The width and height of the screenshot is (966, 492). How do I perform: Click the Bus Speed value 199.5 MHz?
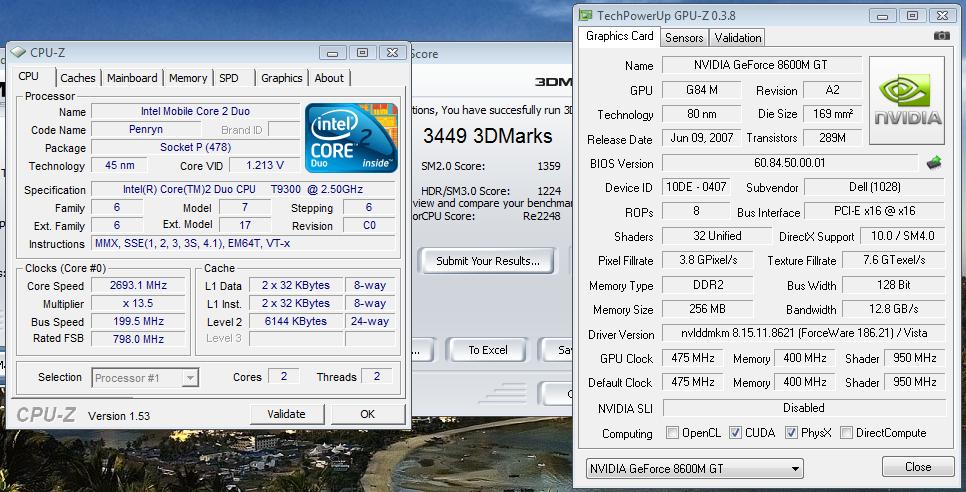(x=138, y=321)
